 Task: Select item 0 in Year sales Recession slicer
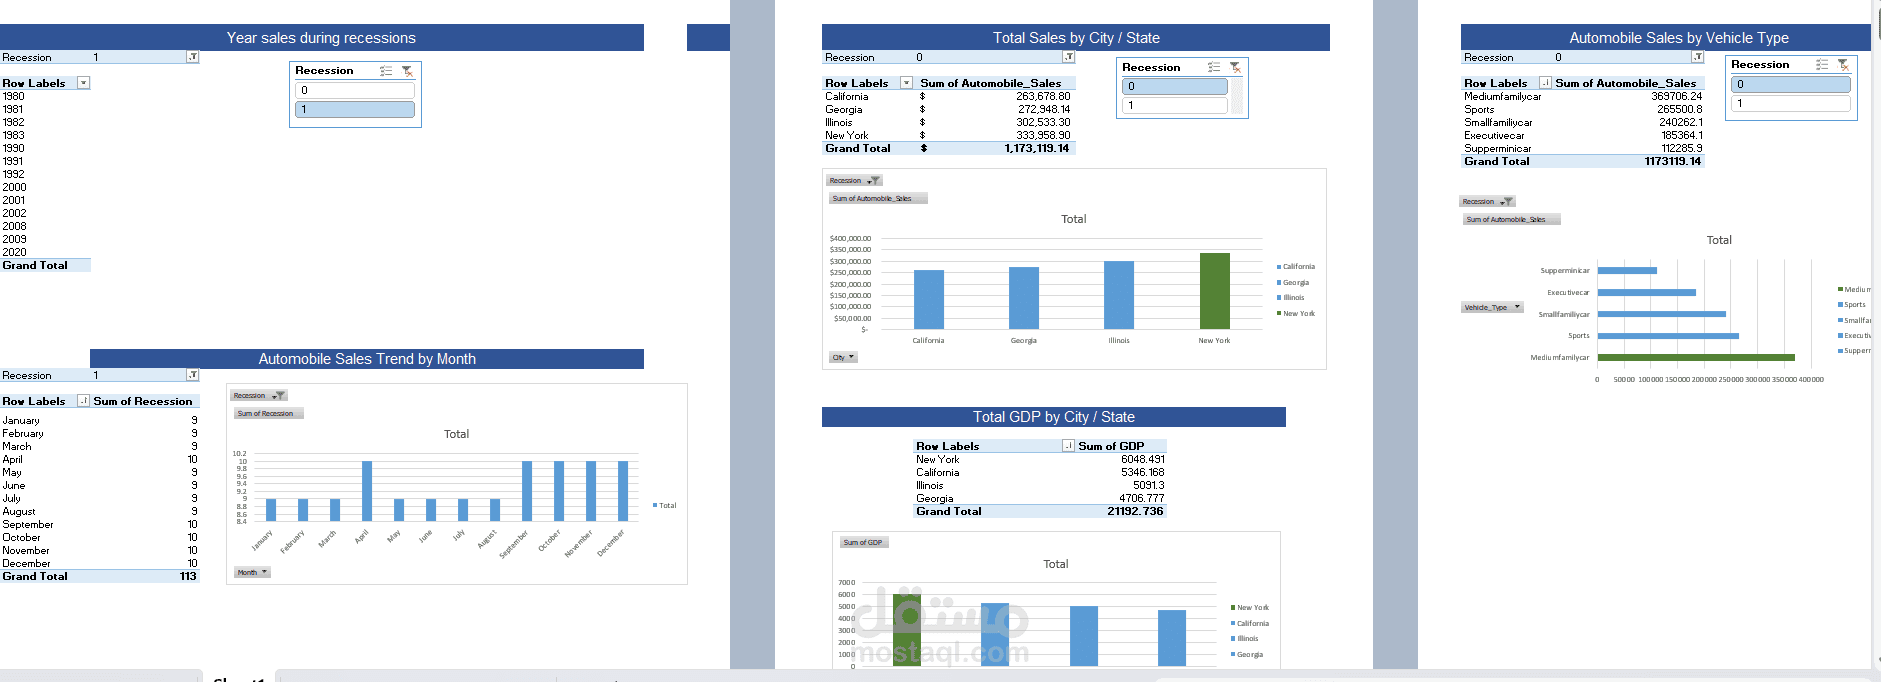pyautogui.click(x=355, y=90)
